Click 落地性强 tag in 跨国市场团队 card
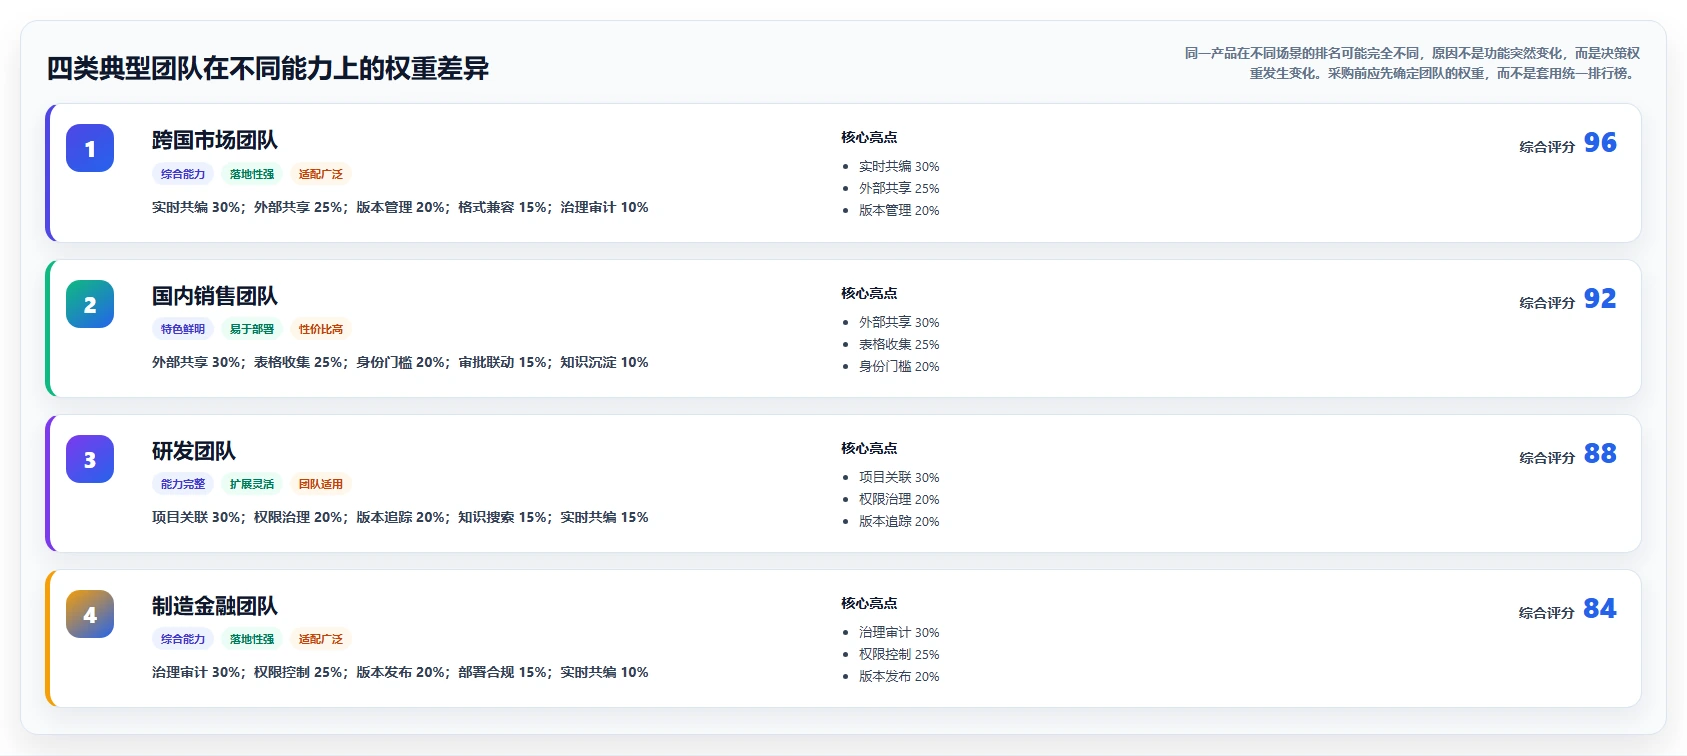This screenshot has height=756, width=1687. click(252, 174)
